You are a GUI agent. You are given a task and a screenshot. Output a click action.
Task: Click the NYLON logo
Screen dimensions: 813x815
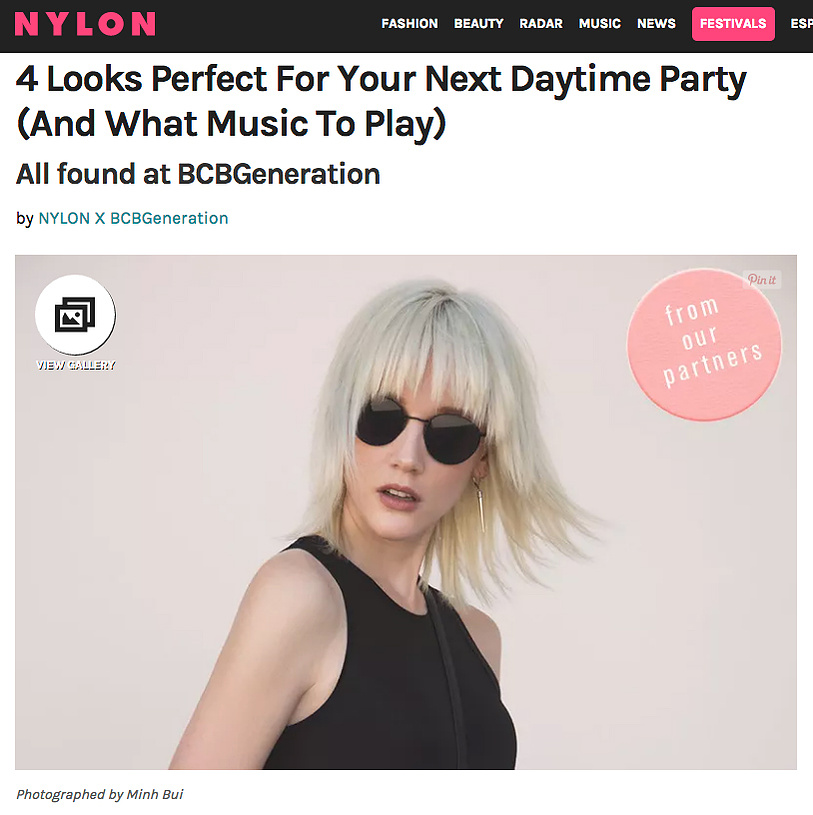[85, 24]
